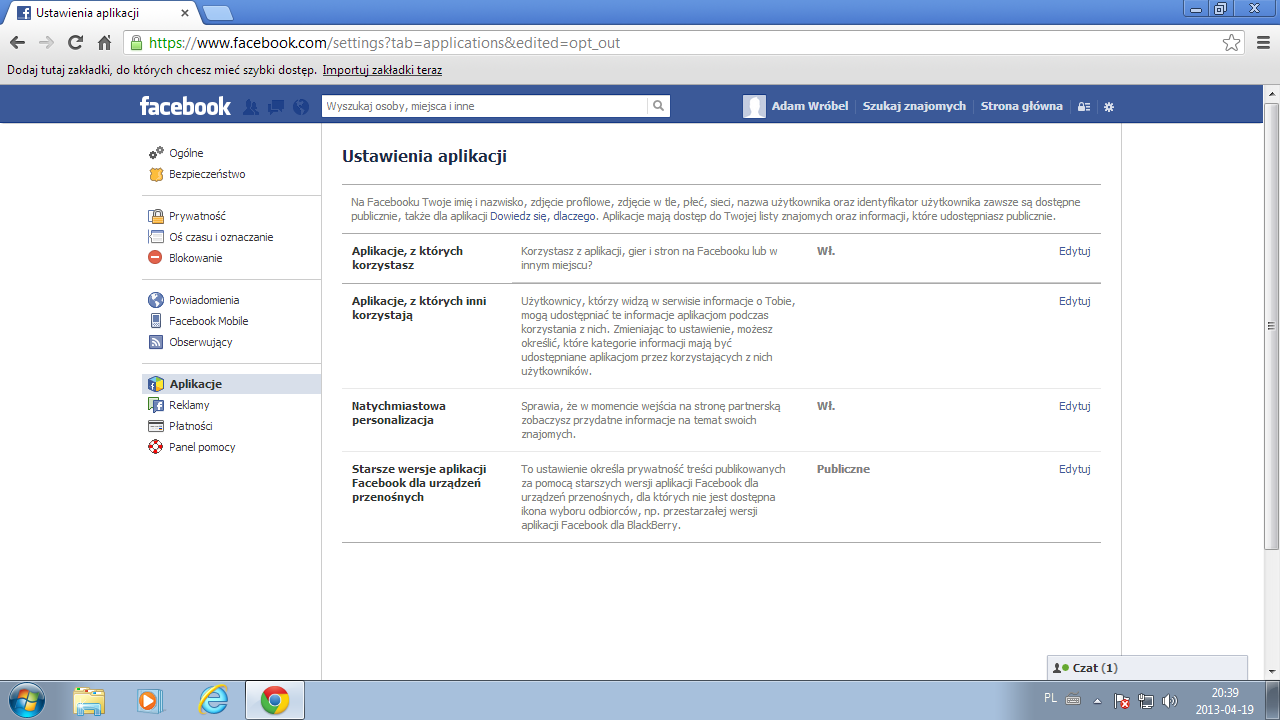Click the page vertical scrollbar
1280x720 pixels.
(1272, 325)
